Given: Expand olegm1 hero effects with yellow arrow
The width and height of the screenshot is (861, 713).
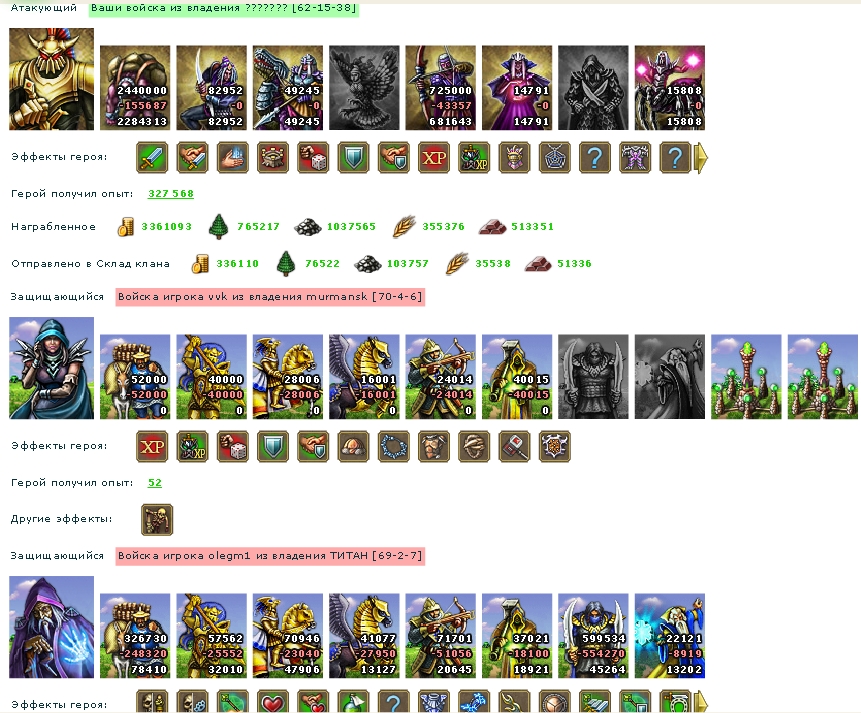Looking at the screenshot, I should click(x=701, y=701).
